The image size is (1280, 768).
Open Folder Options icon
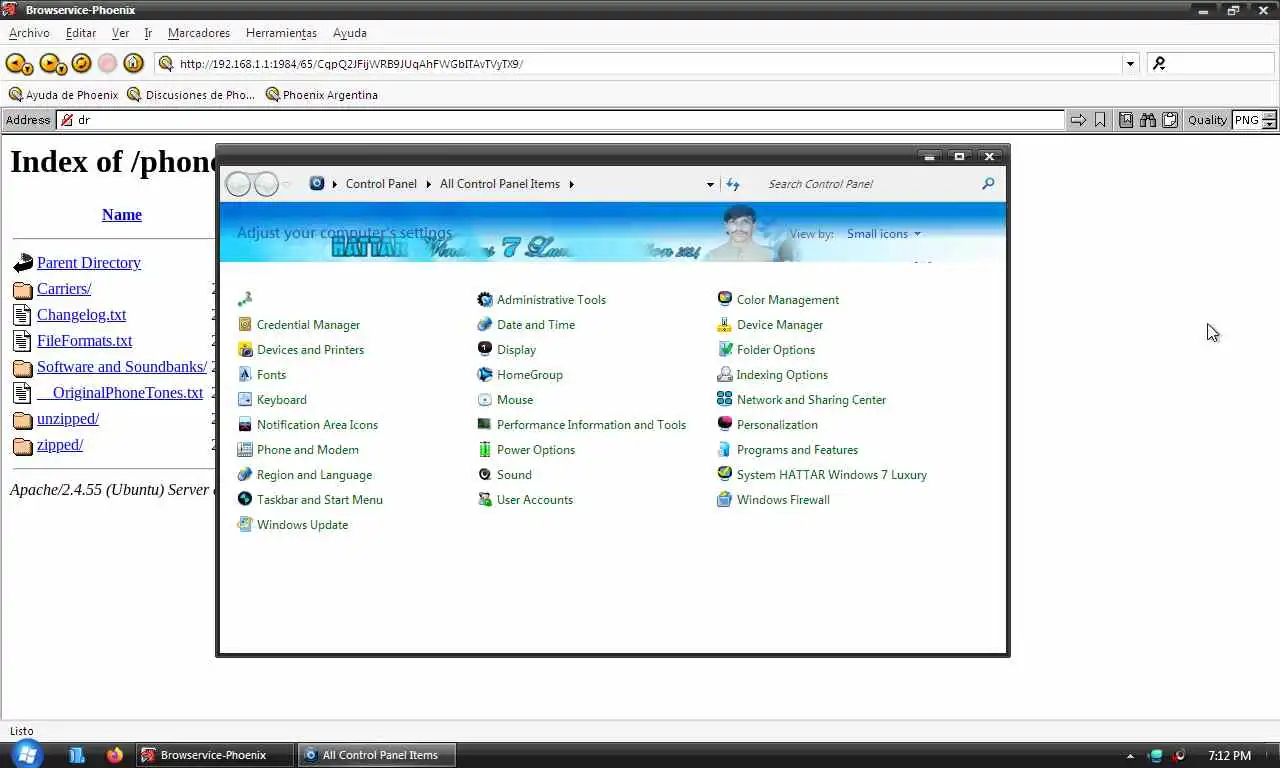725,350
